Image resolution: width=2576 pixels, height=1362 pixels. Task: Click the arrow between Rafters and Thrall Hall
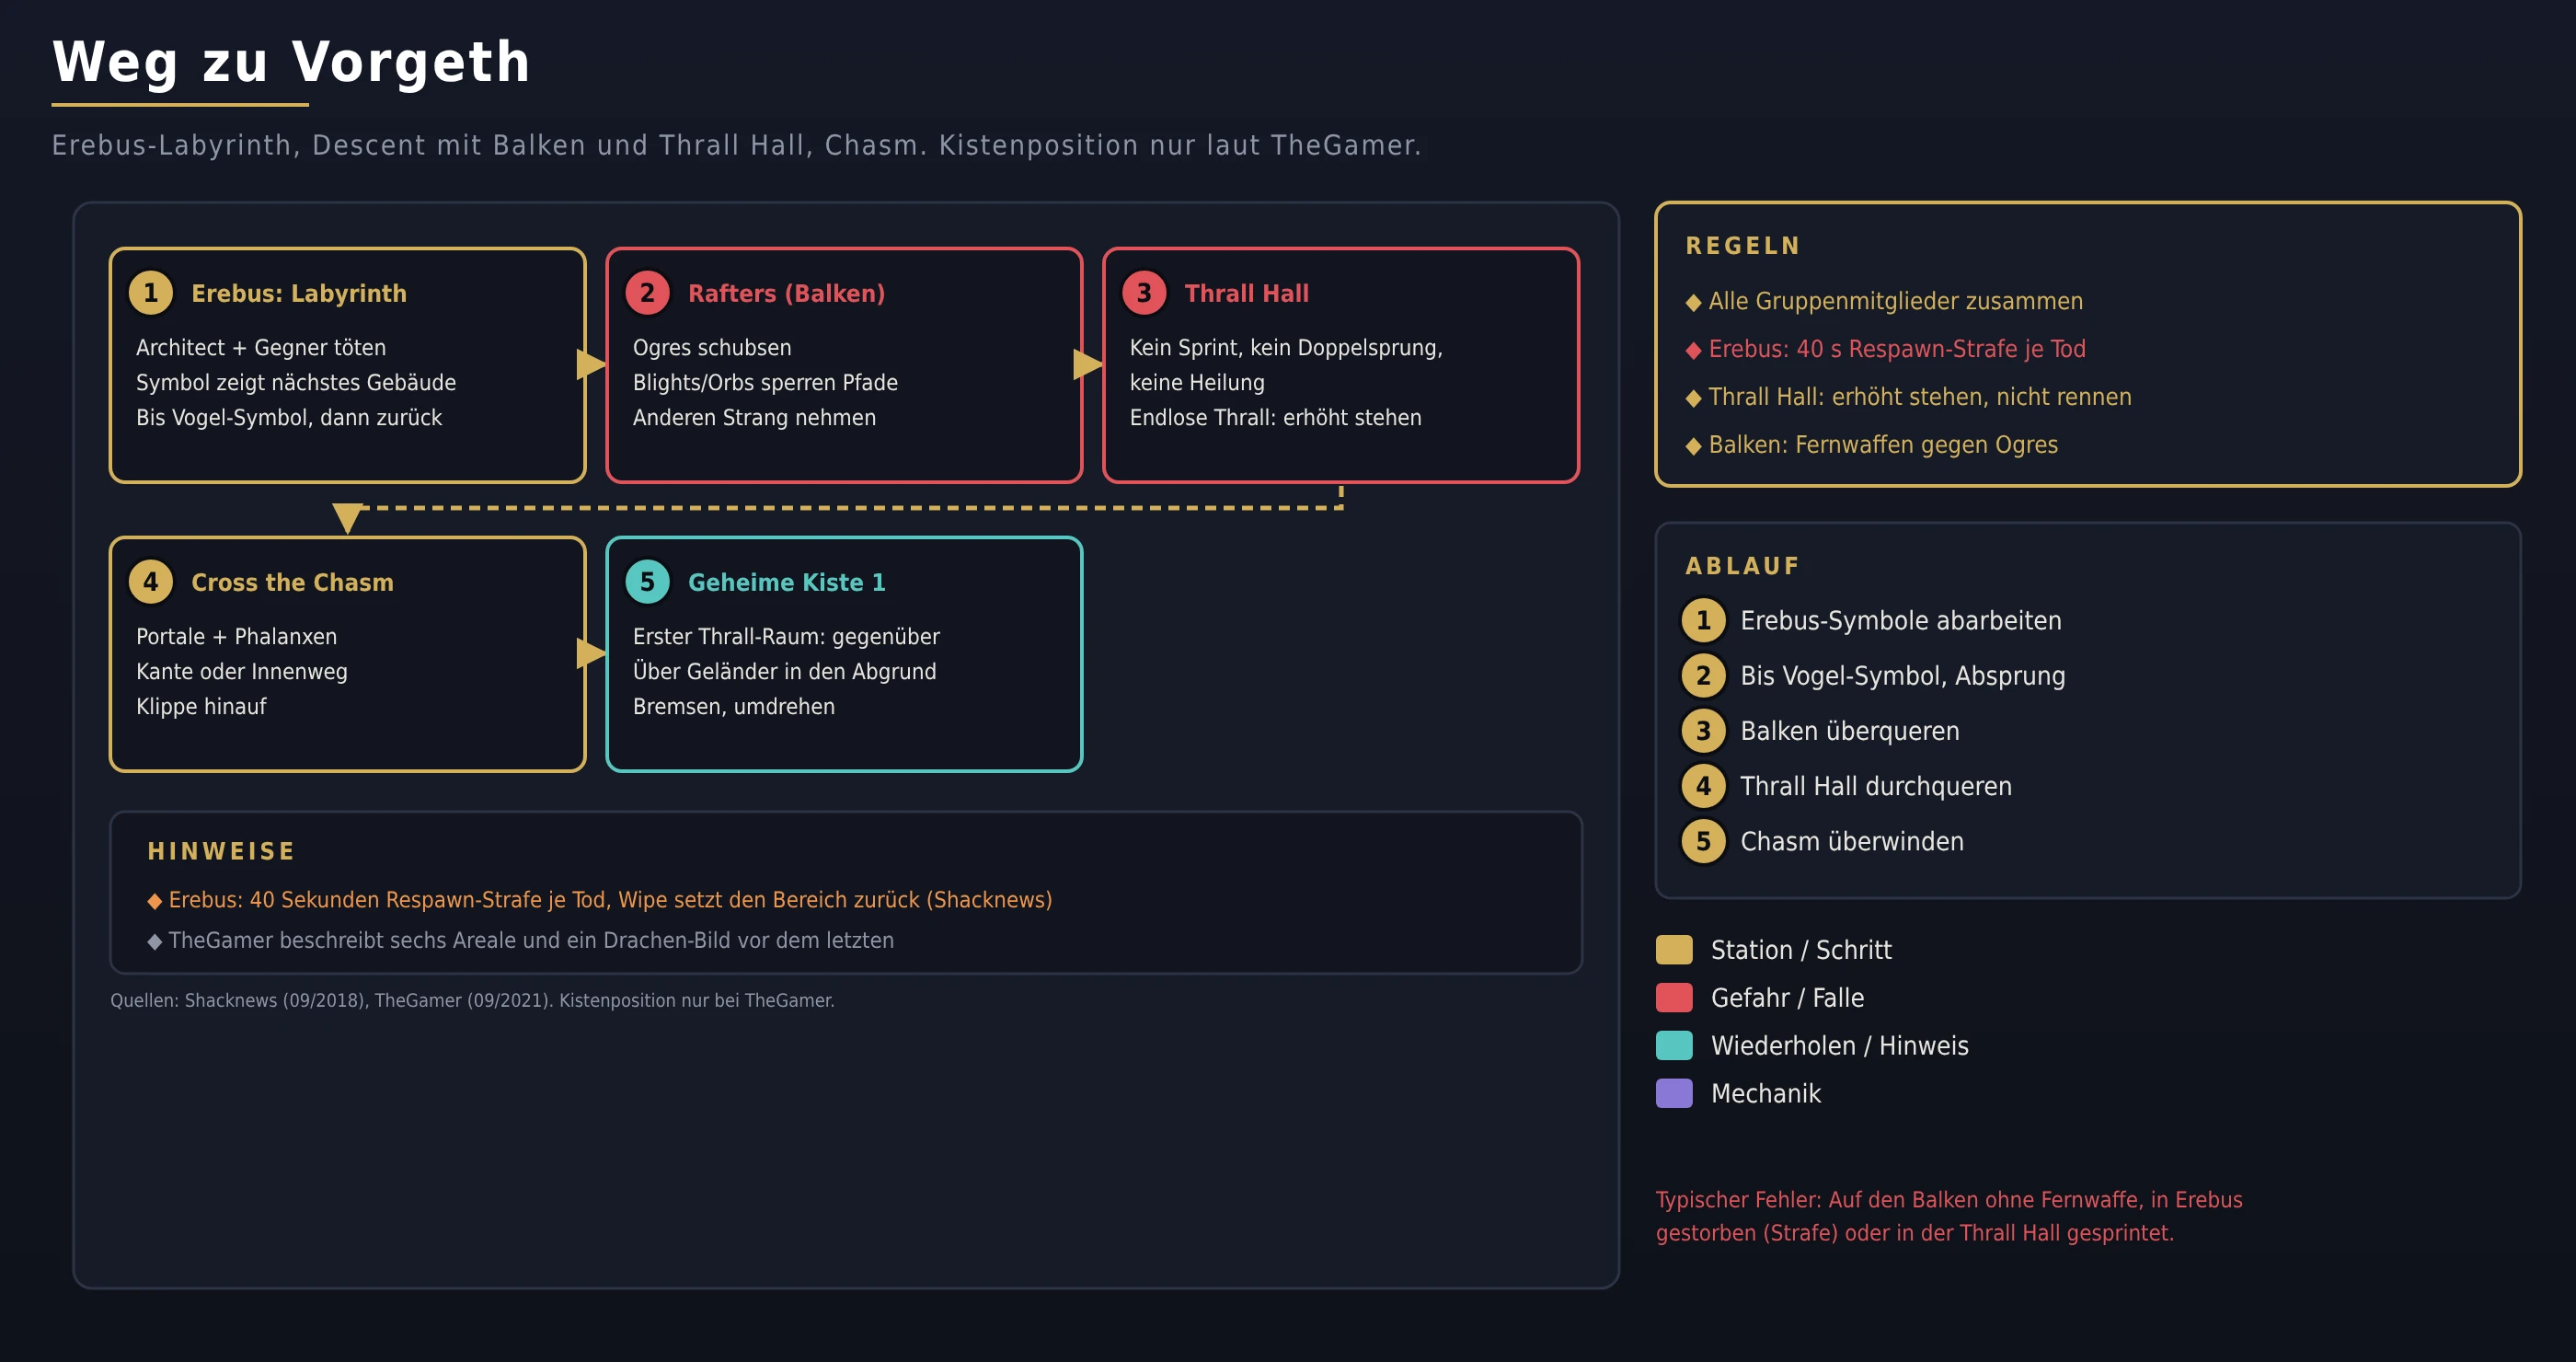pos(1089,365)
